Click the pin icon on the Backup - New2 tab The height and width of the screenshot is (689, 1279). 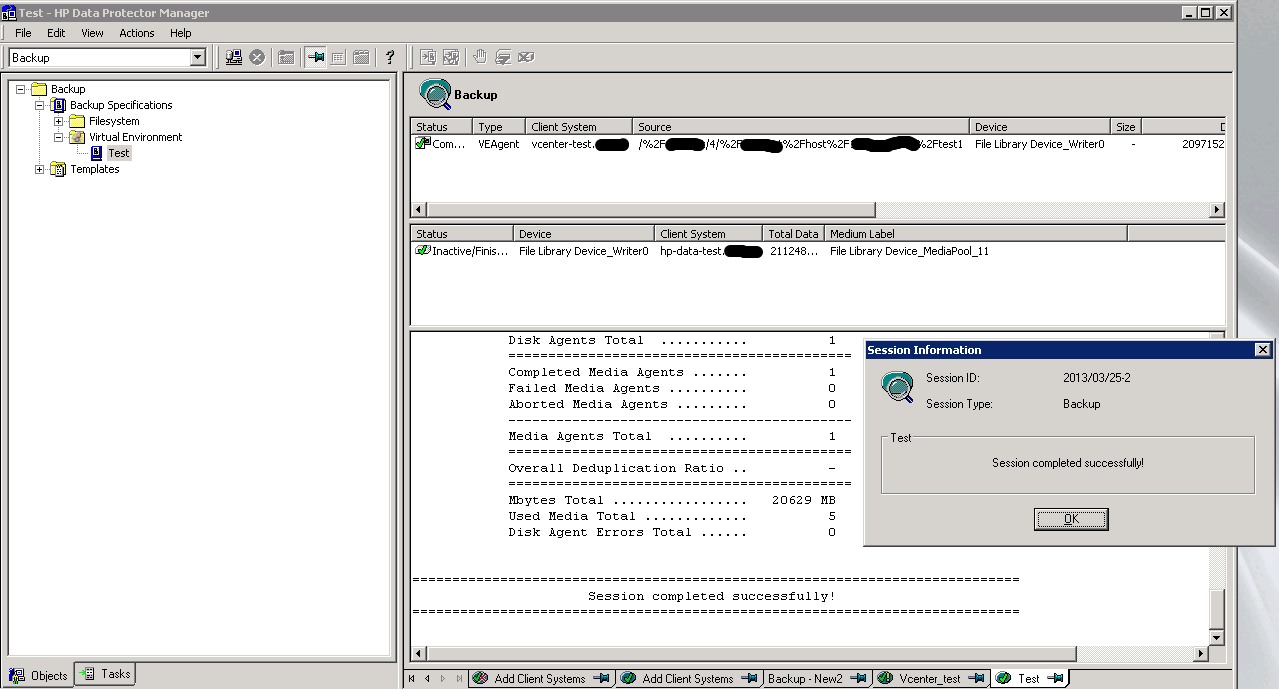pos(858,678)
